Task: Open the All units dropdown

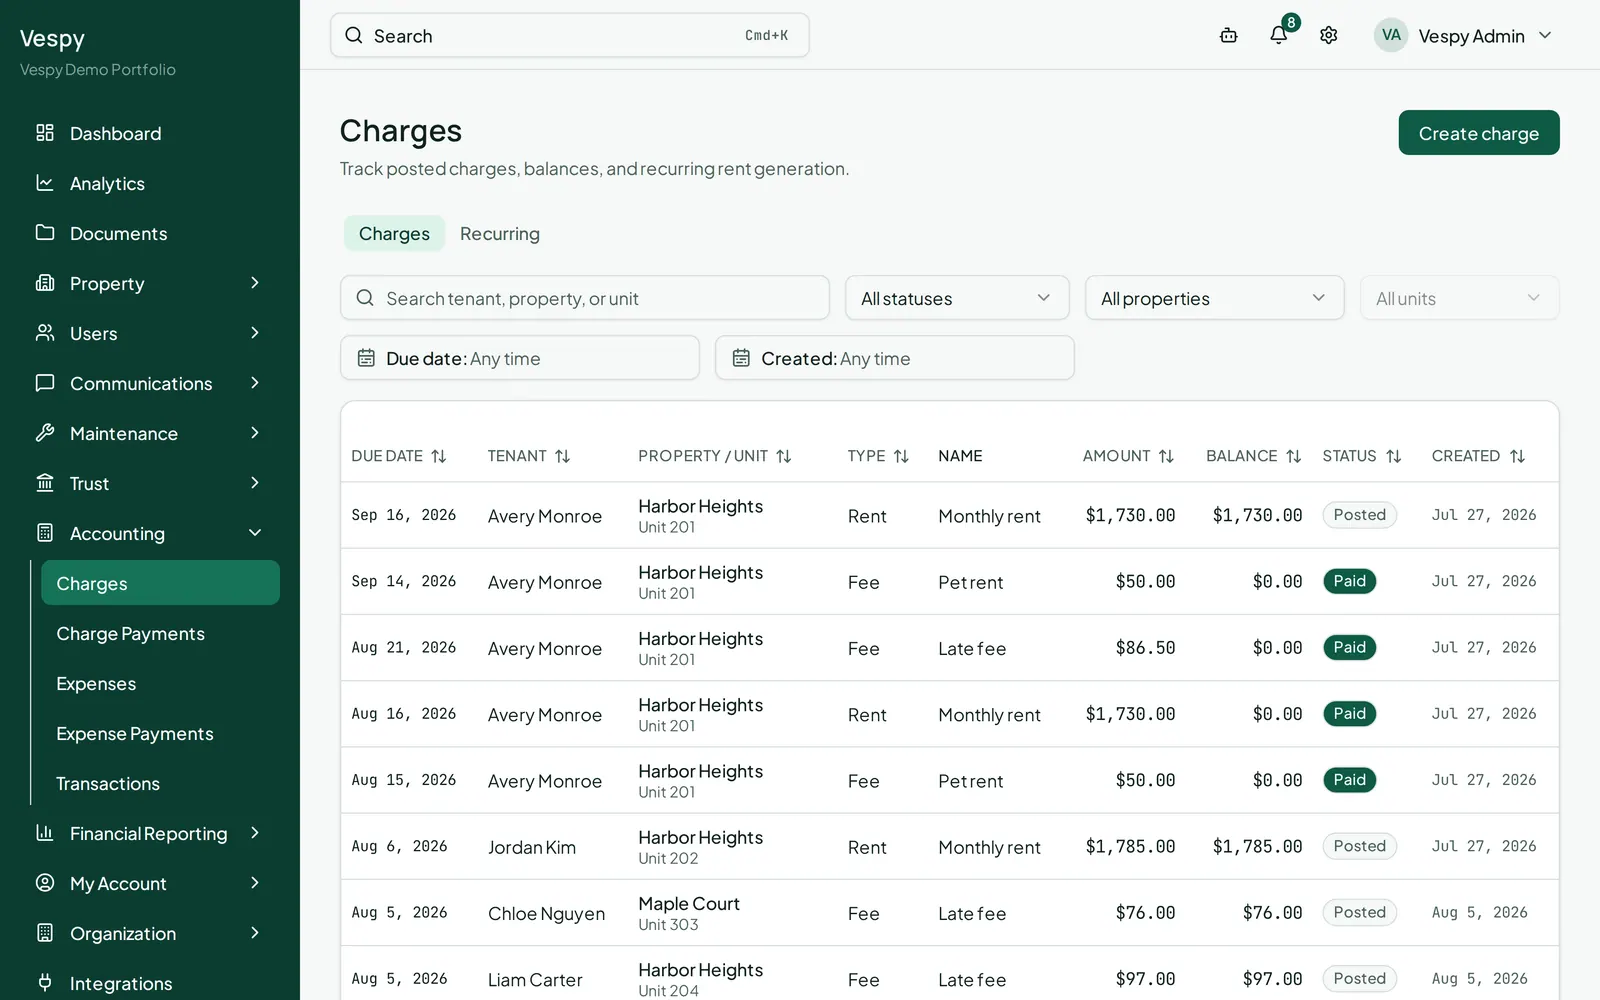Action: tap(1459, 298)
